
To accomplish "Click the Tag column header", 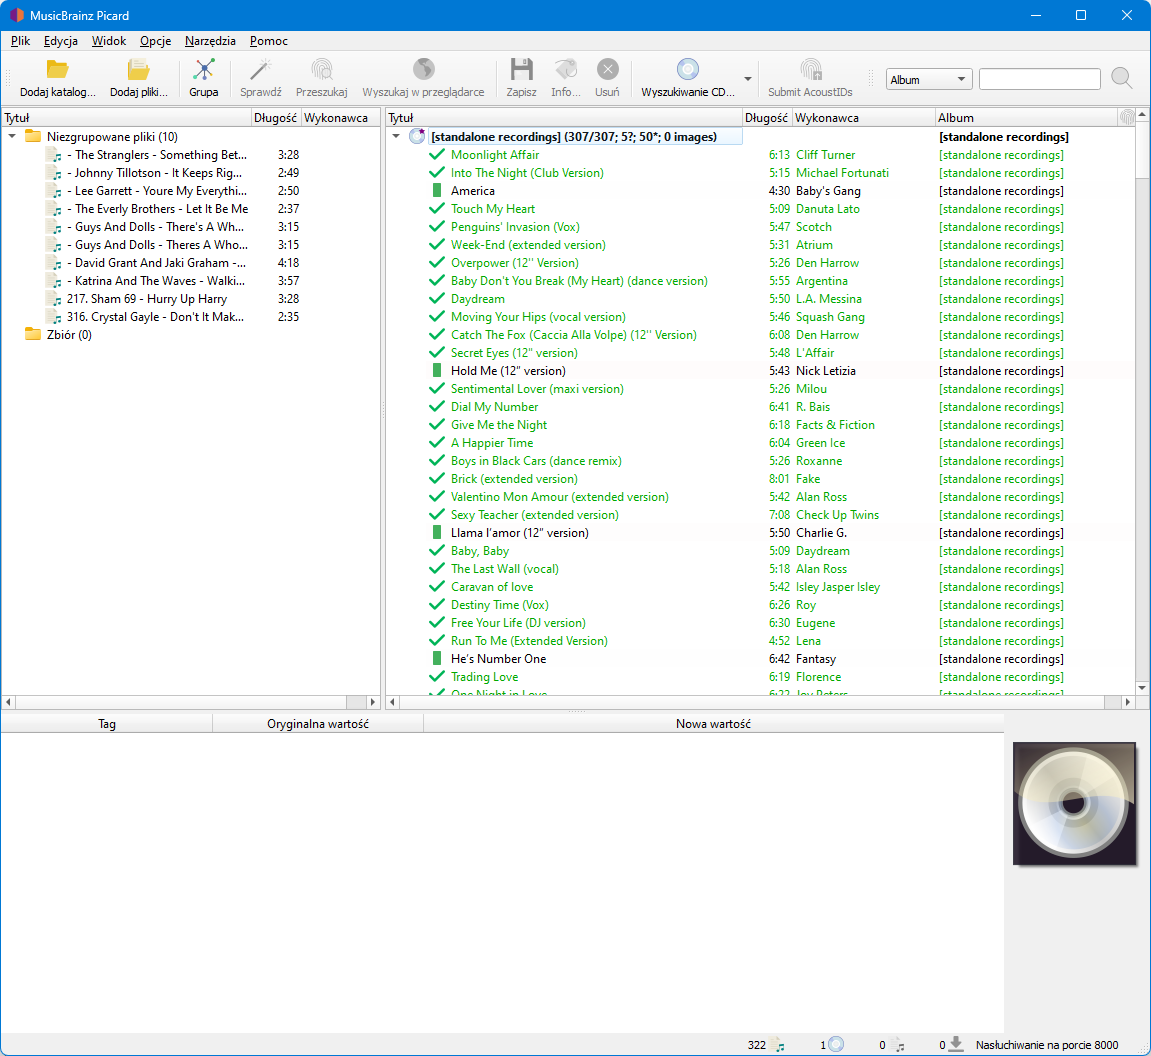I will coord(106,724).
